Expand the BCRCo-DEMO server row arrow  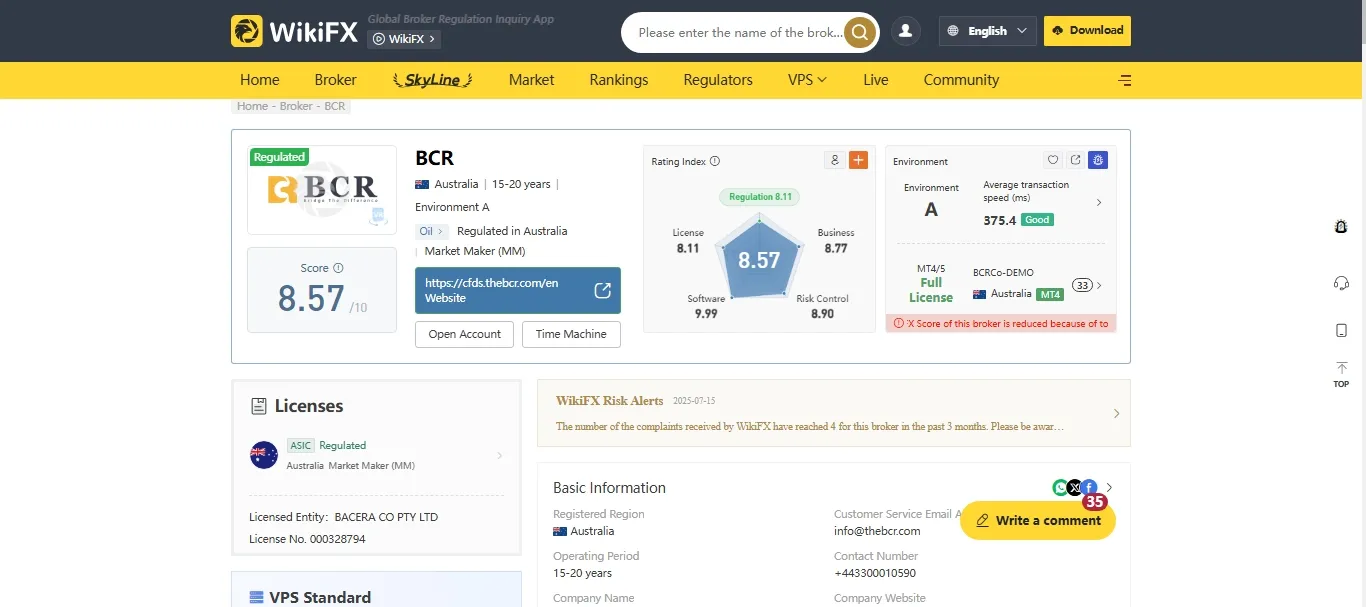[1099, 285]
